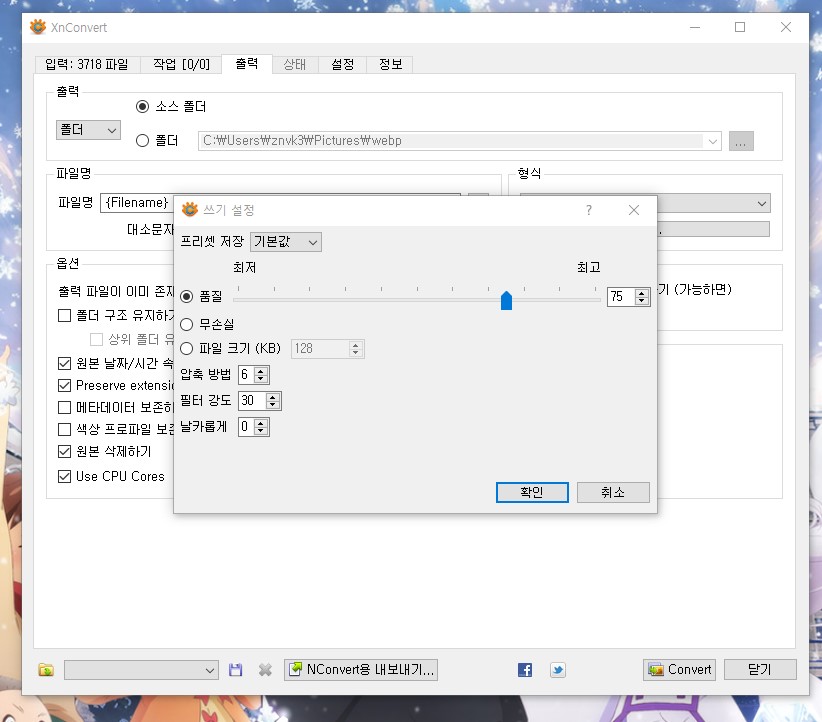Delete preset with the X icon
The height and width of the screenshot is (722, 822).
265,670
